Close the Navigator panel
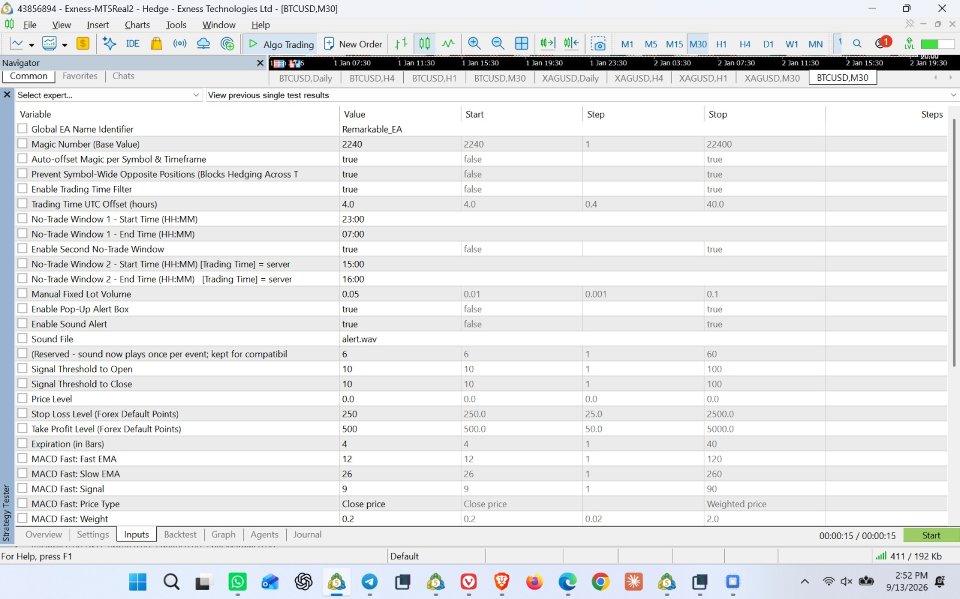 [x=260, y=62]
